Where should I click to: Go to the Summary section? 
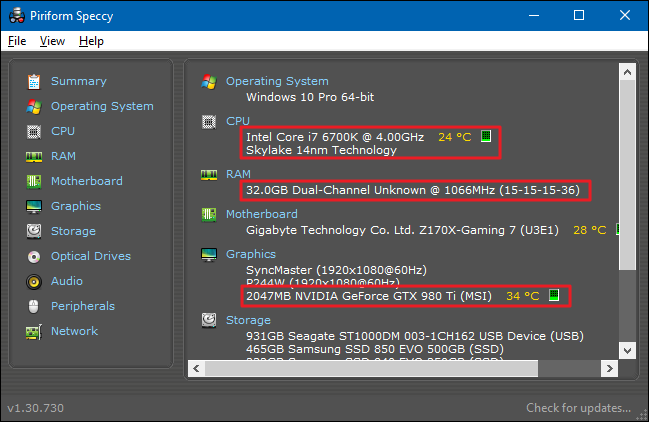79,81
